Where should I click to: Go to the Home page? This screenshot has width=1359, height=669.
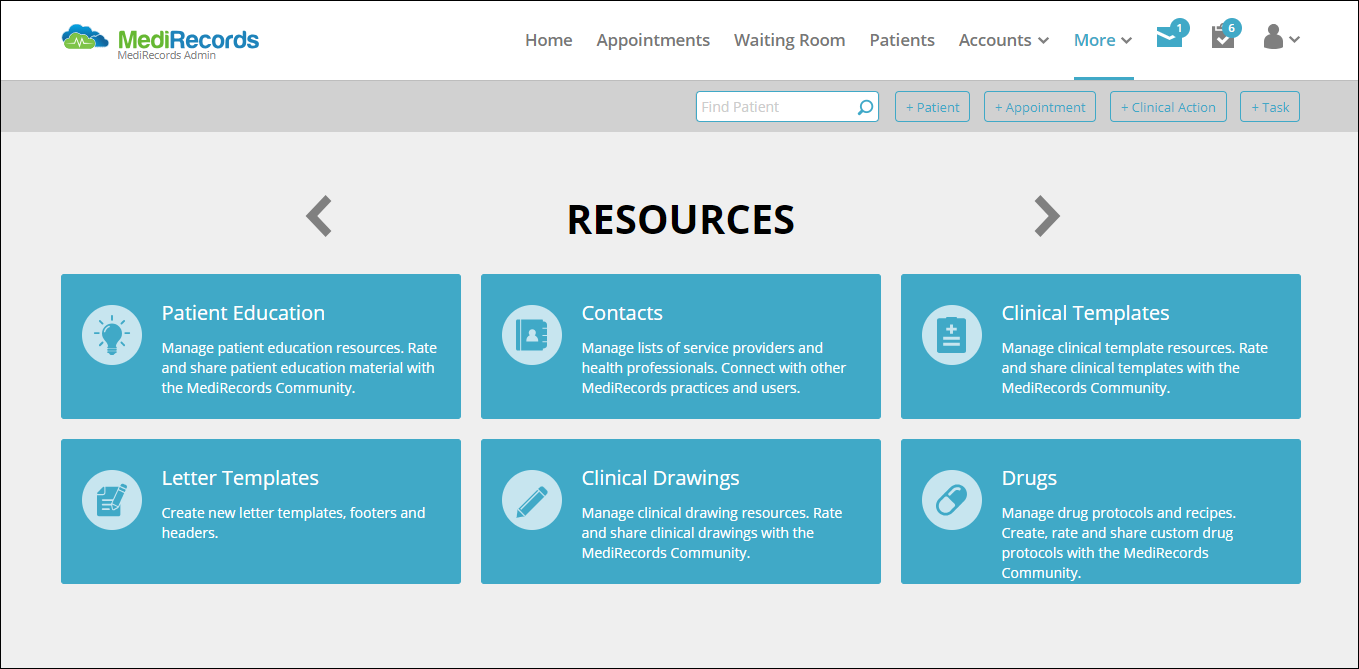pyautogui.click(x=549, y=40)
